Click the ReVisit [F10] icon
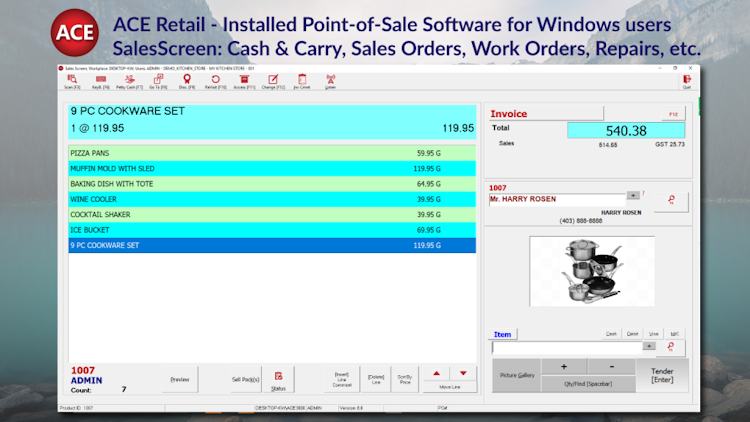The height and width of the screenshot is (422, 750). click(216, 82)
